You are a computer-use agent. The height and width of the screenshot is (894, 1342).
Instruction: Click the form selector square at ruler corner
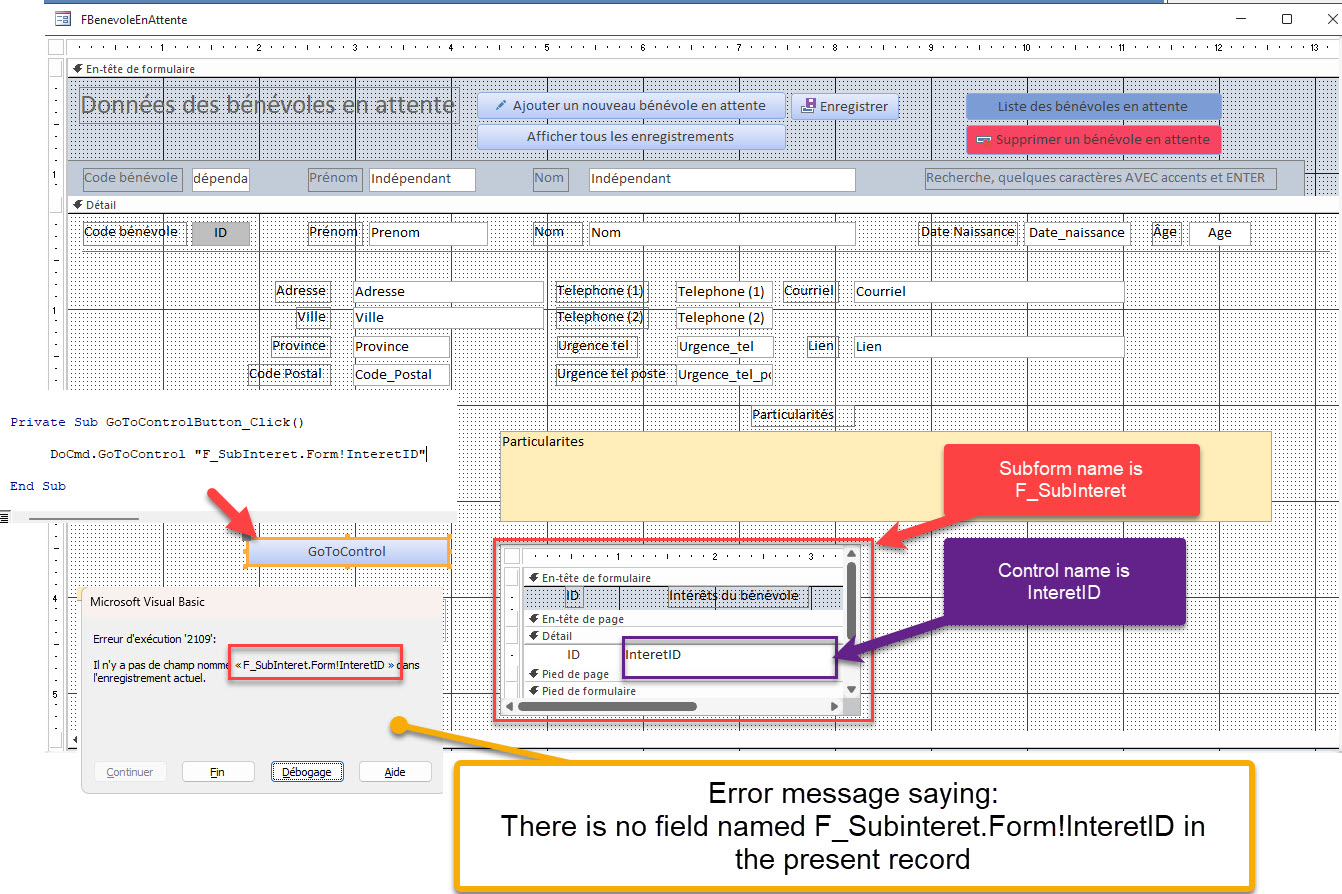click(x=56, y=46)
